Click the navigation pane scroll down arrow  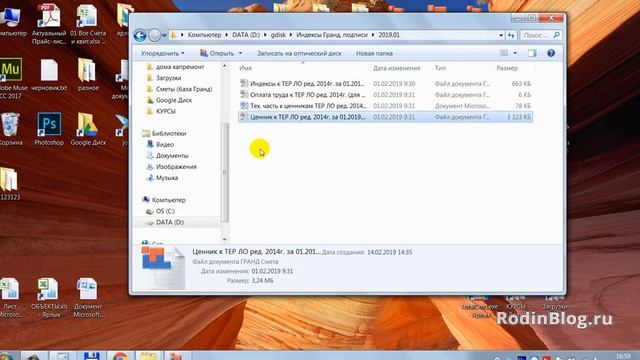tap(224, 239)
